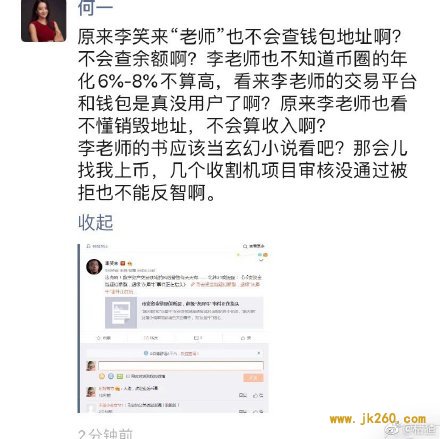Like the first comment with the thumbs-up icon

click(256, 395)
